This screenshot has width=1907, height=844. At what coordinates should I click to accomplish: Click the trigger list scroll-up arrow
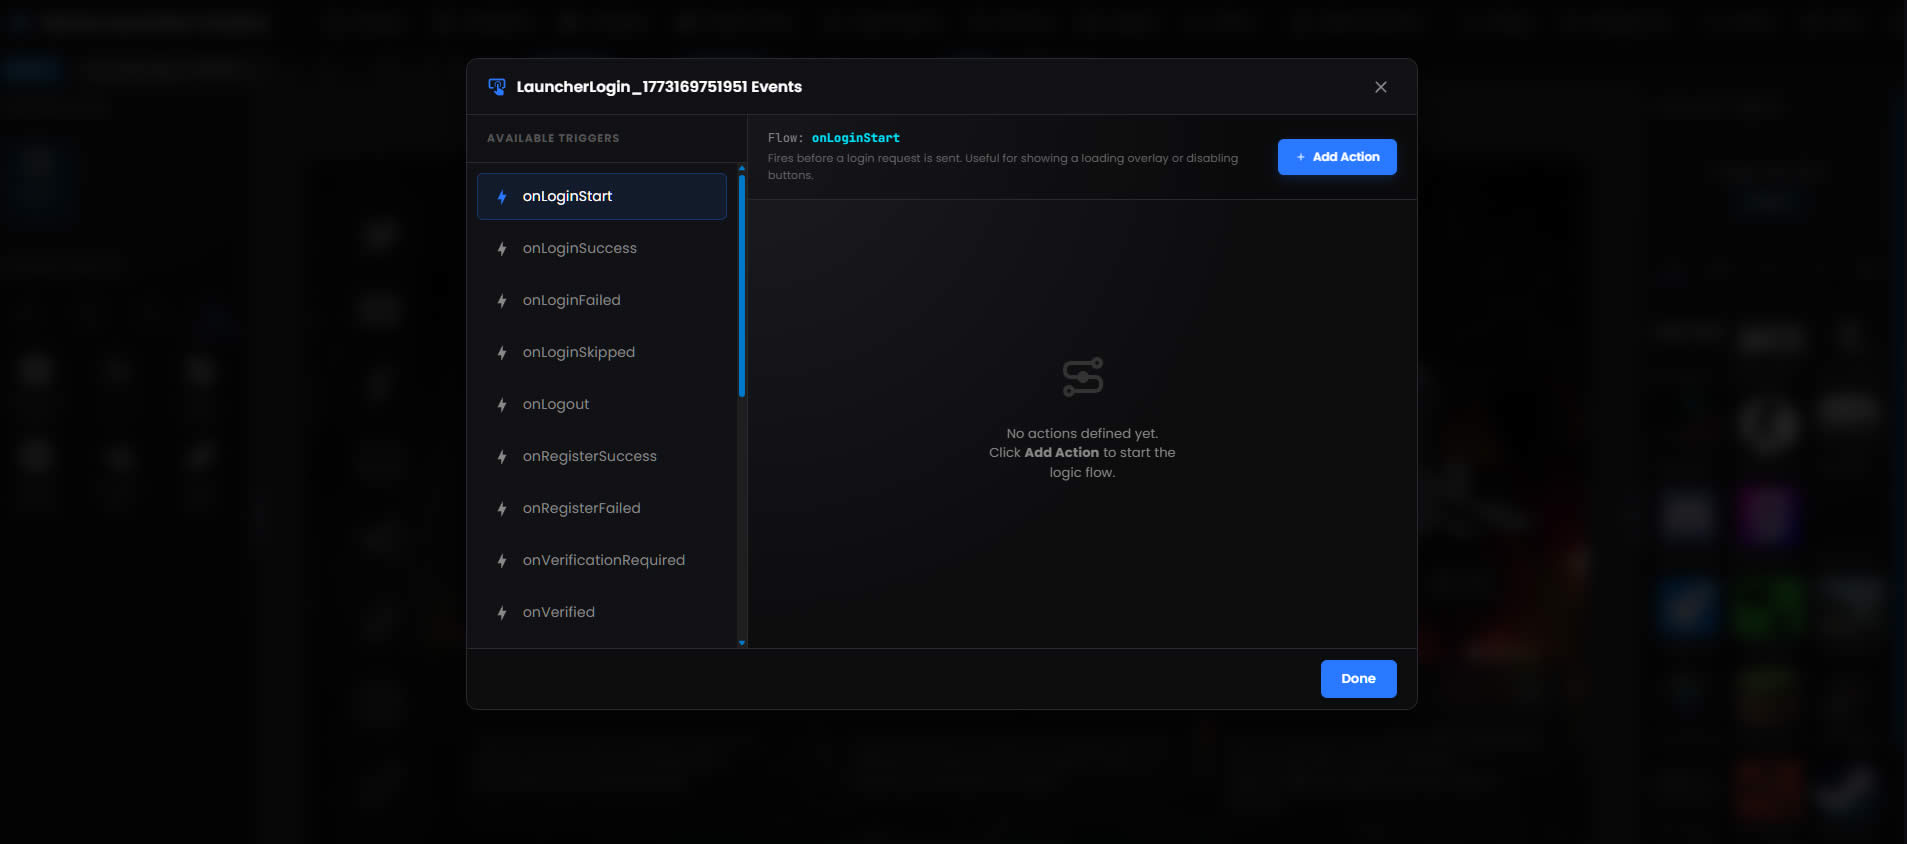tap(741, 168)
